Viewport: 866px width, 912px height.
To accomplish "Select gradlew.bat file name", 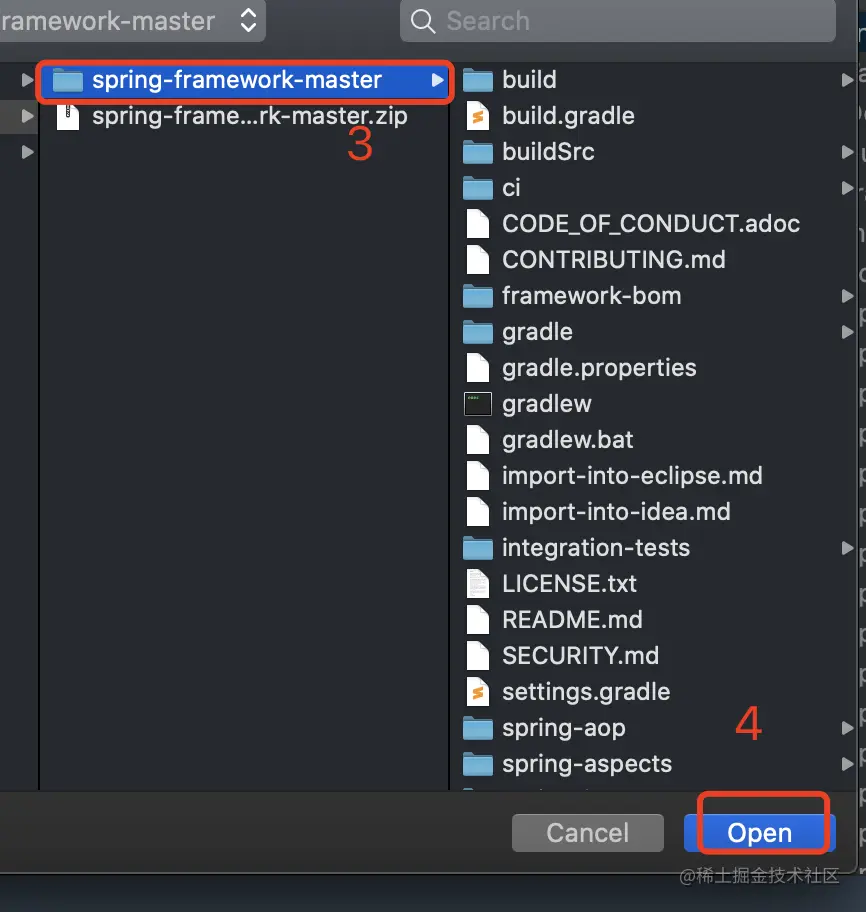I will click(568, 440).
